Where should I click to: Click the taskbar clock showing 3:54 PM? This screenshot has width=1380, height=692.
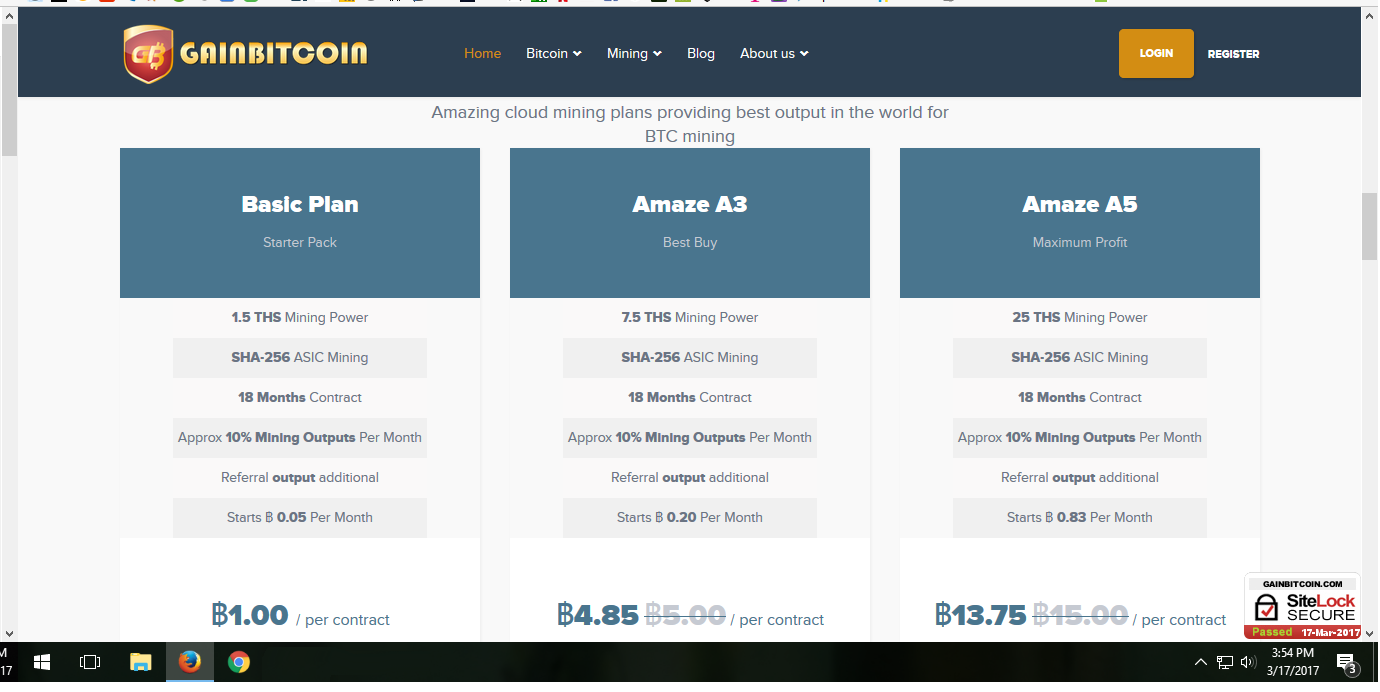click(x=1295, y=662)
